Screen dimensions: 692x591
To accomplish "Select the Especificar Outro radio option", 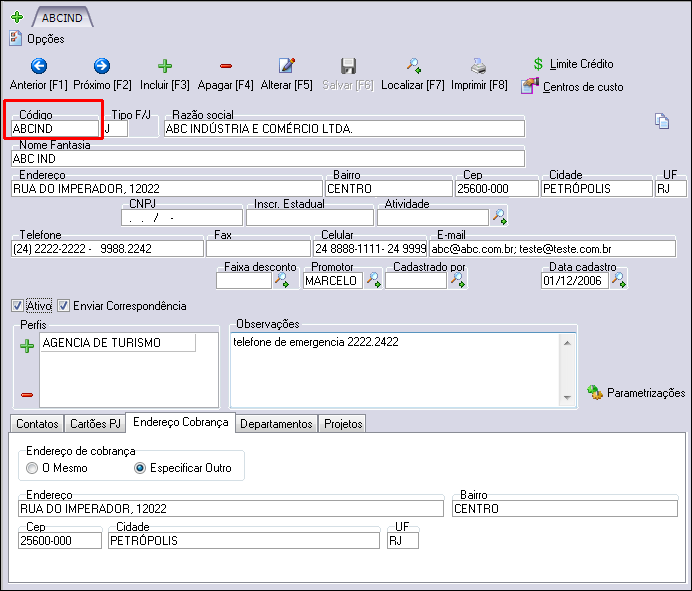I will click(x=139, y=468).
